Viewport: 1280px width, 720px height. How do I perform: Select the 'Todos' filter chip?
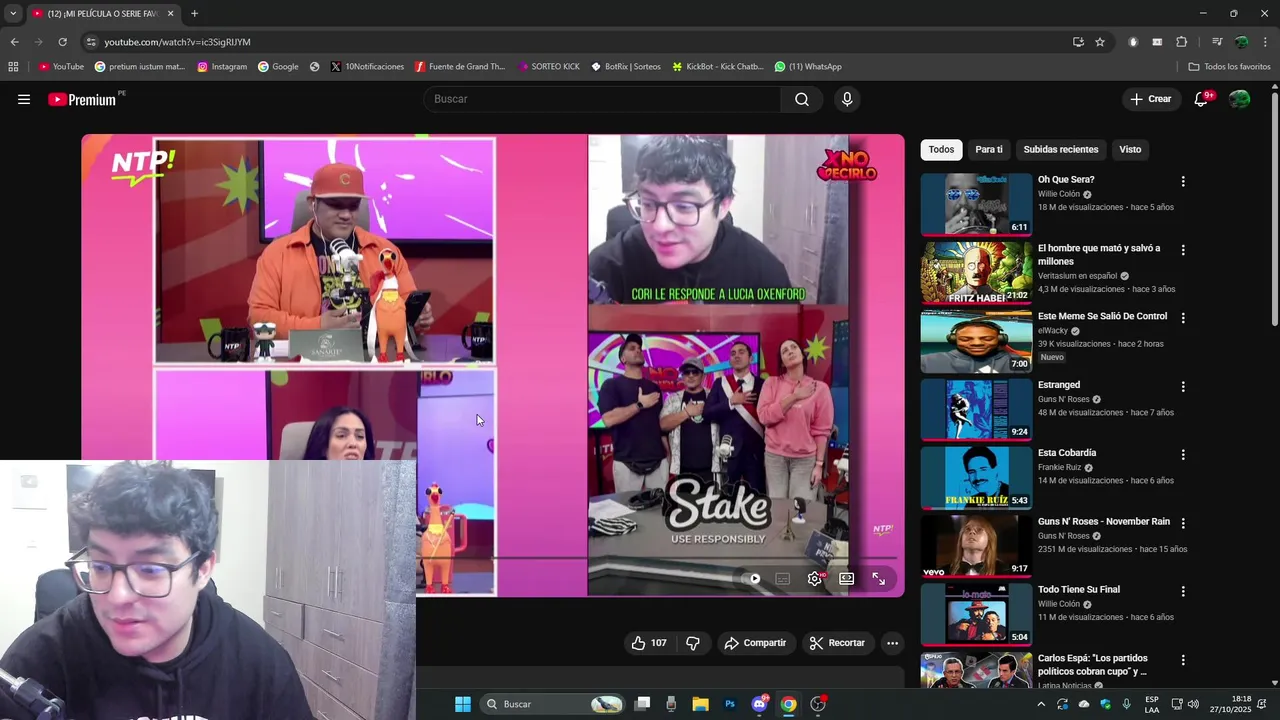pyautogui.click(x=941, y=149)
